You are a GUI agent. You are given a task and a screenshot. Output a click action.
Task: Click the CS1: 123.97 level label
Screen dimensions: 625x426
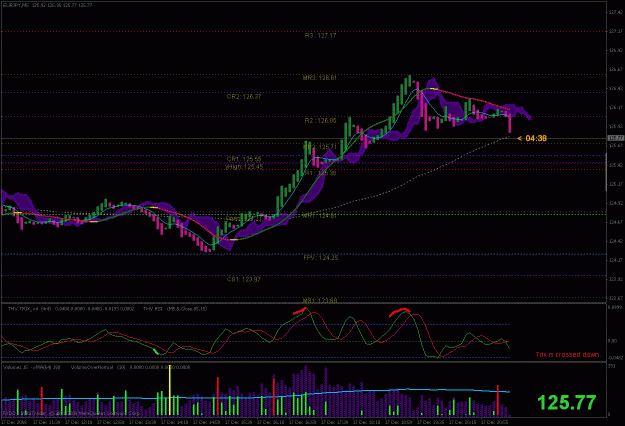pyautogui.click(x=244, y=279)
